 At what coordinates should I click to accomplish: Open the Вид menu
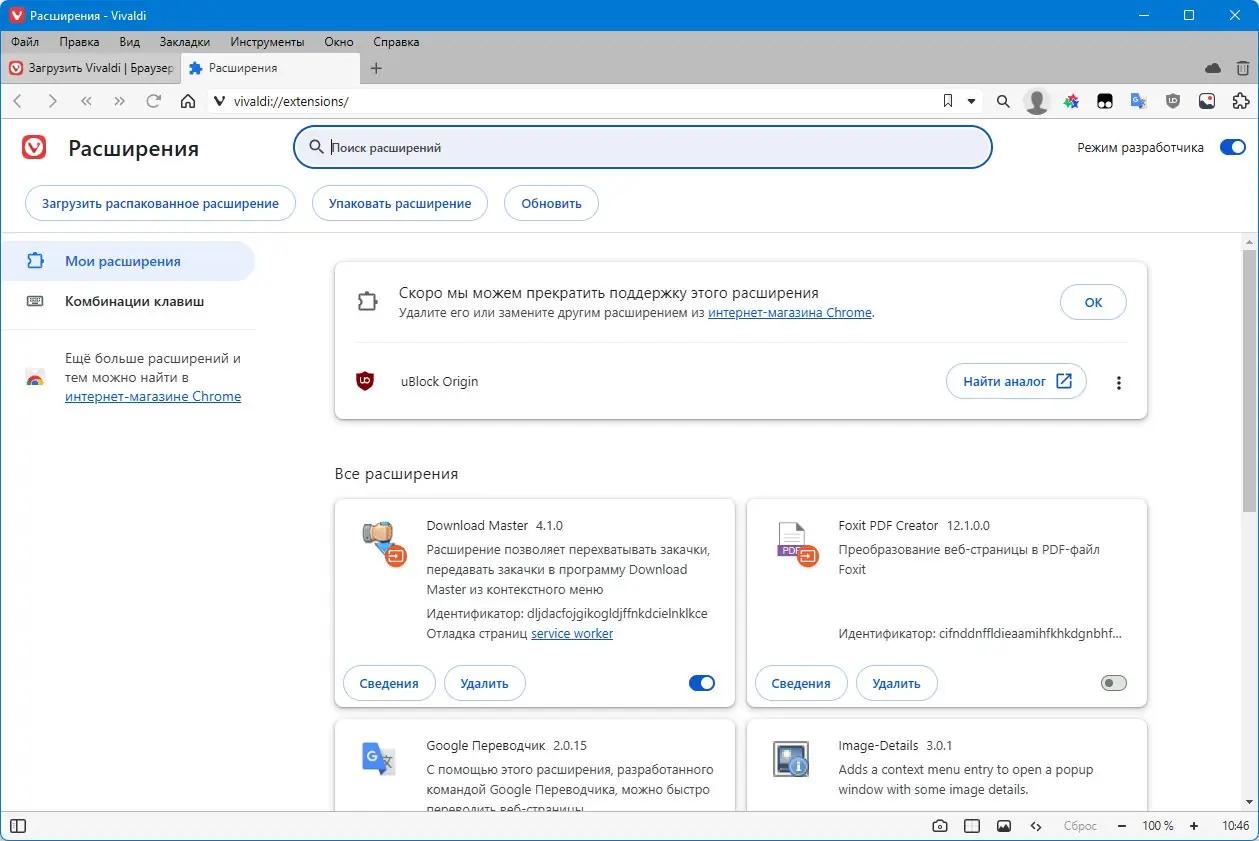pyautogui.click(x=129, y=42)
